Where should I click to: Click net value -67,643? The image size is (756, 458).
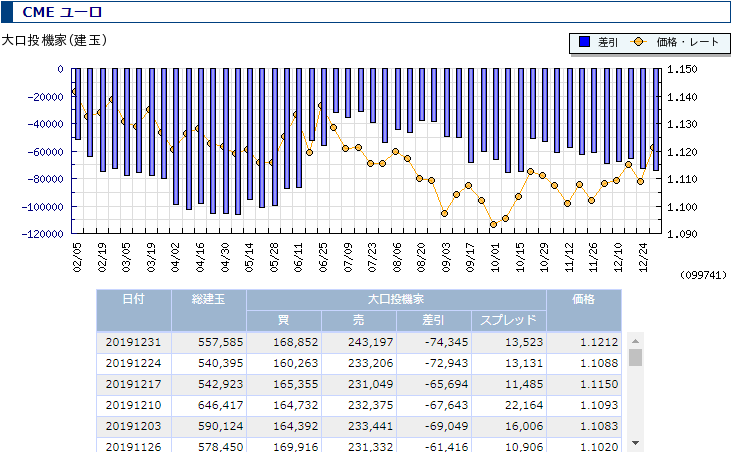pyautogui.click(x=446, y=405)
